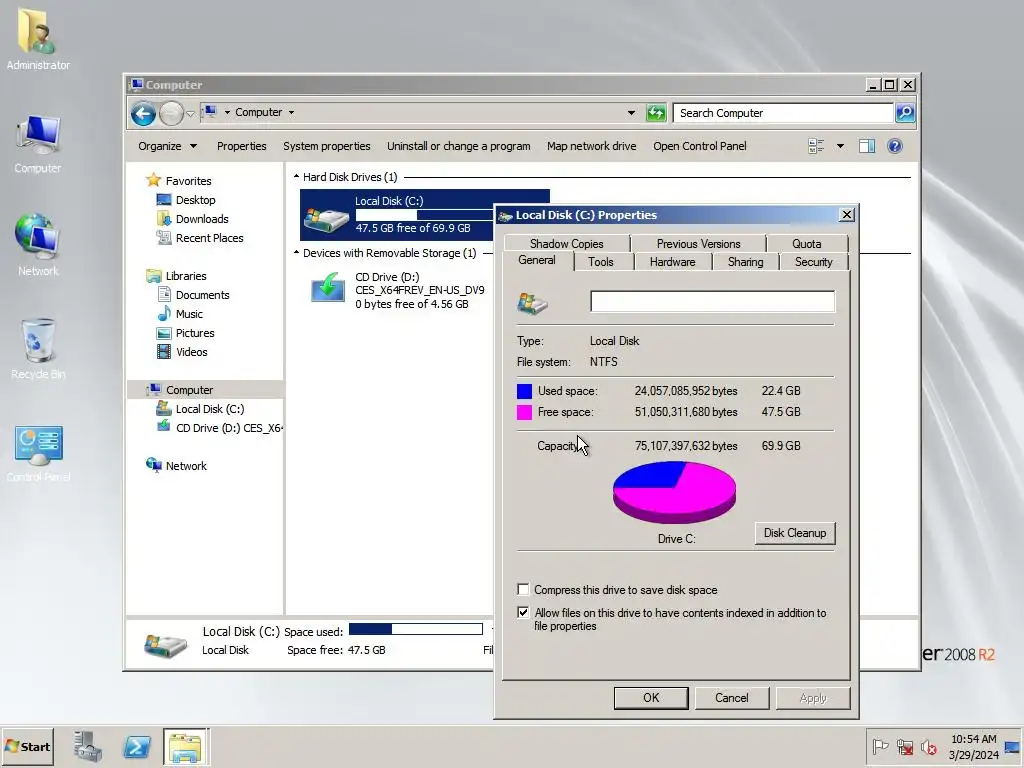Screen dimensions: 1024x768
Task: Collapse the Hard Disk Drives group
Action: coord(296,177)
